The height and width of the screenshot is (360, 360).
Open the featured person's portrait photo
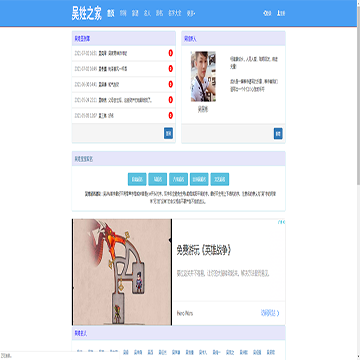coord(203,76)
